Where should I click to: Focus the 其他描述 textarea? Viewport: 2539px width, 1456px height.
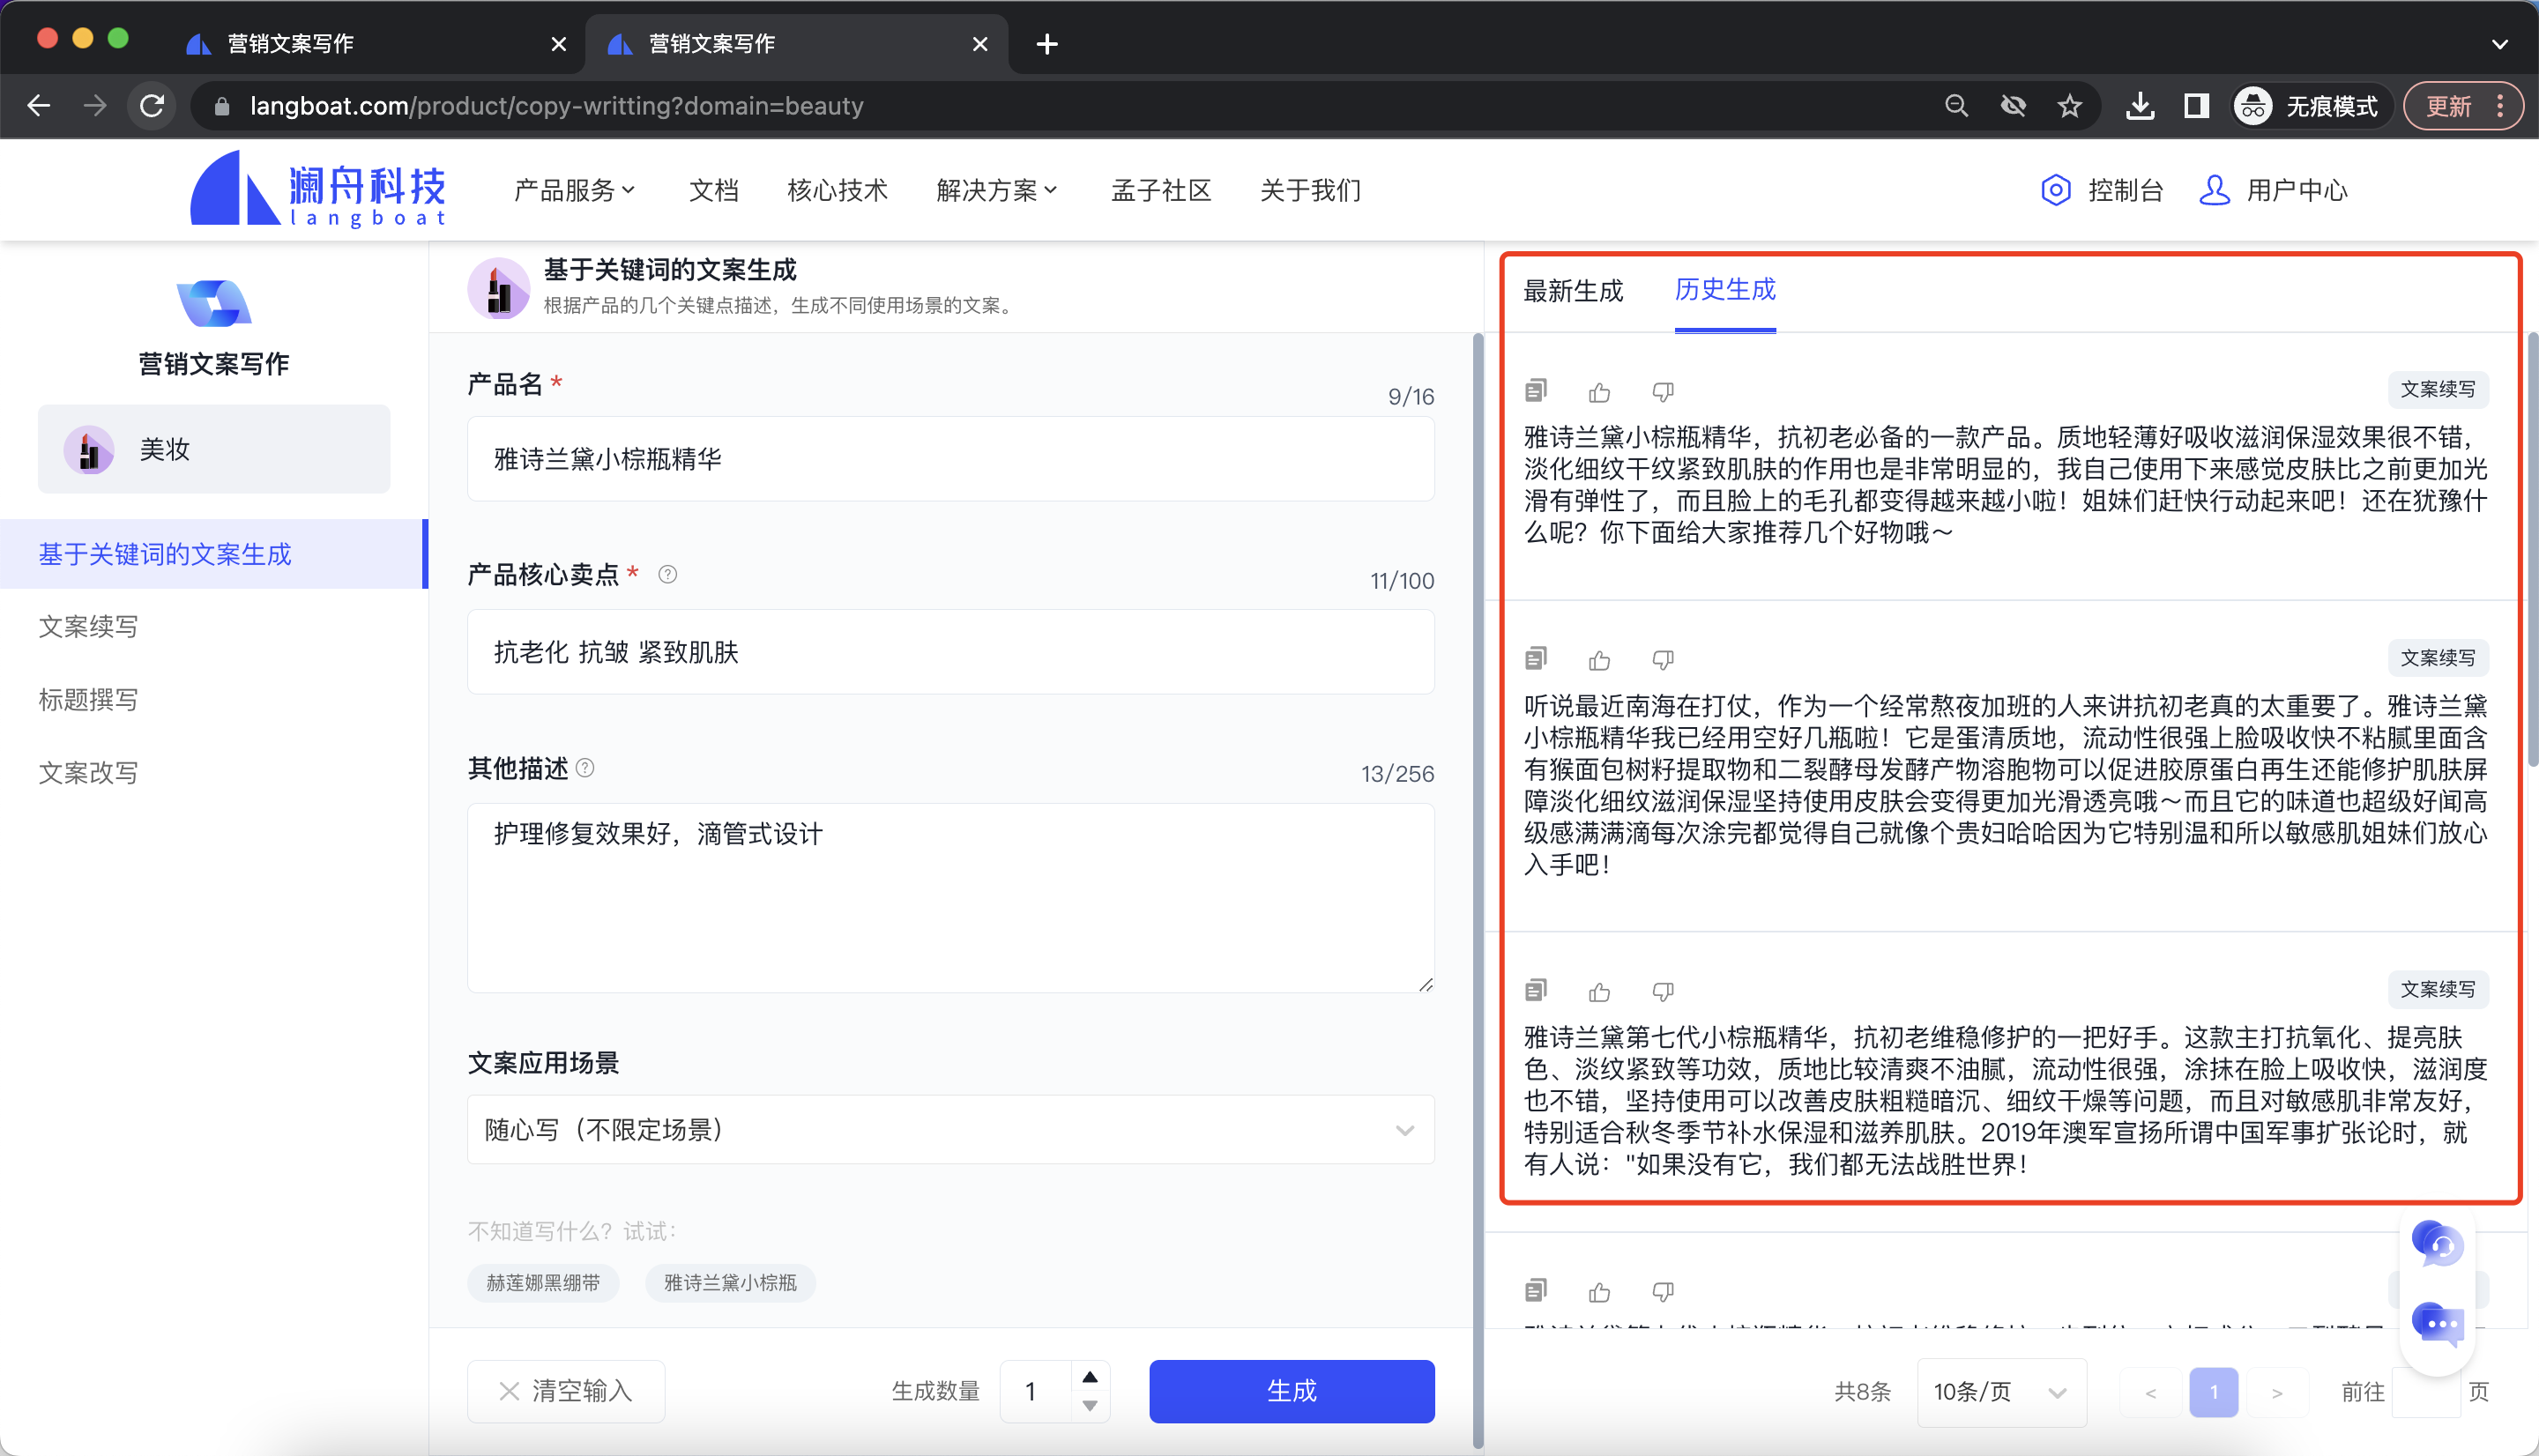[950, 898]
